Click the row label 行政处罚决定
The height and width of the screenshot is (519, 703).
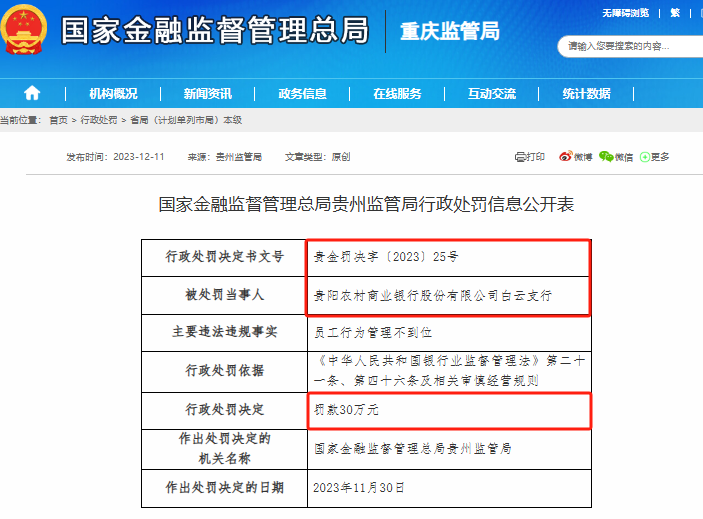coord(225,410)
